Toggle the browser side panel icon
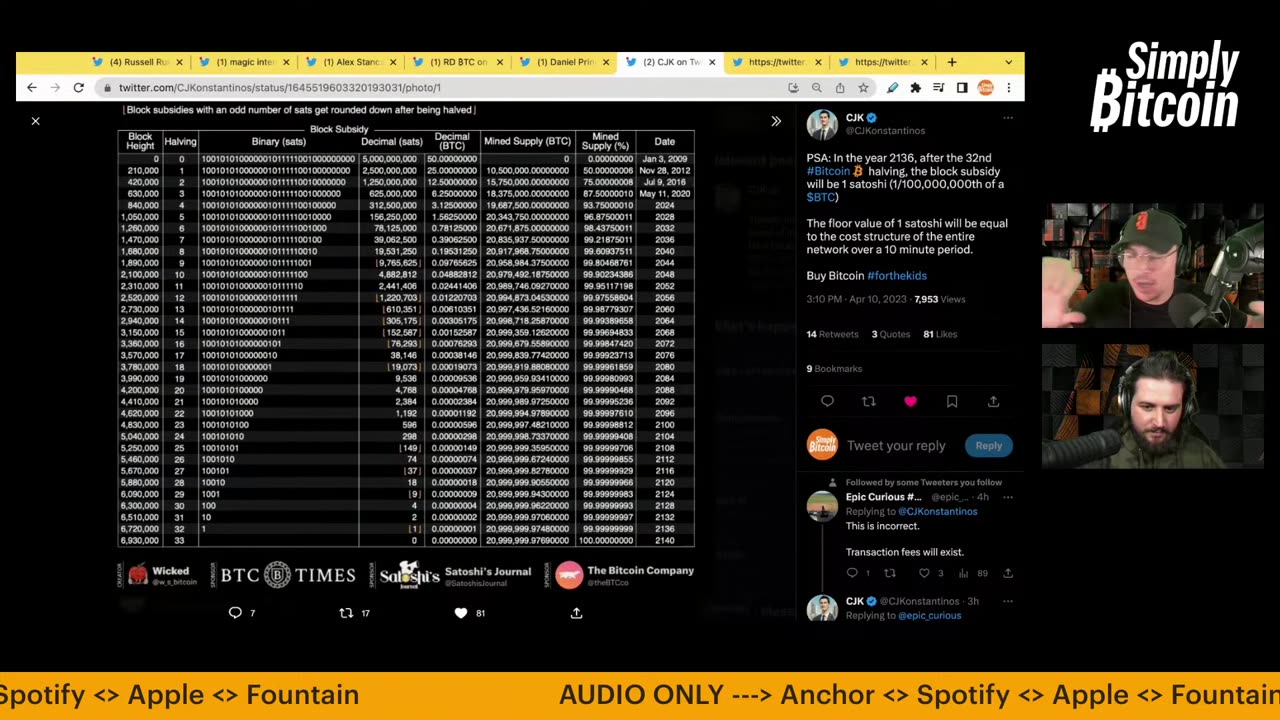This screenshot has width=1280, height=720. coord(962,88)
